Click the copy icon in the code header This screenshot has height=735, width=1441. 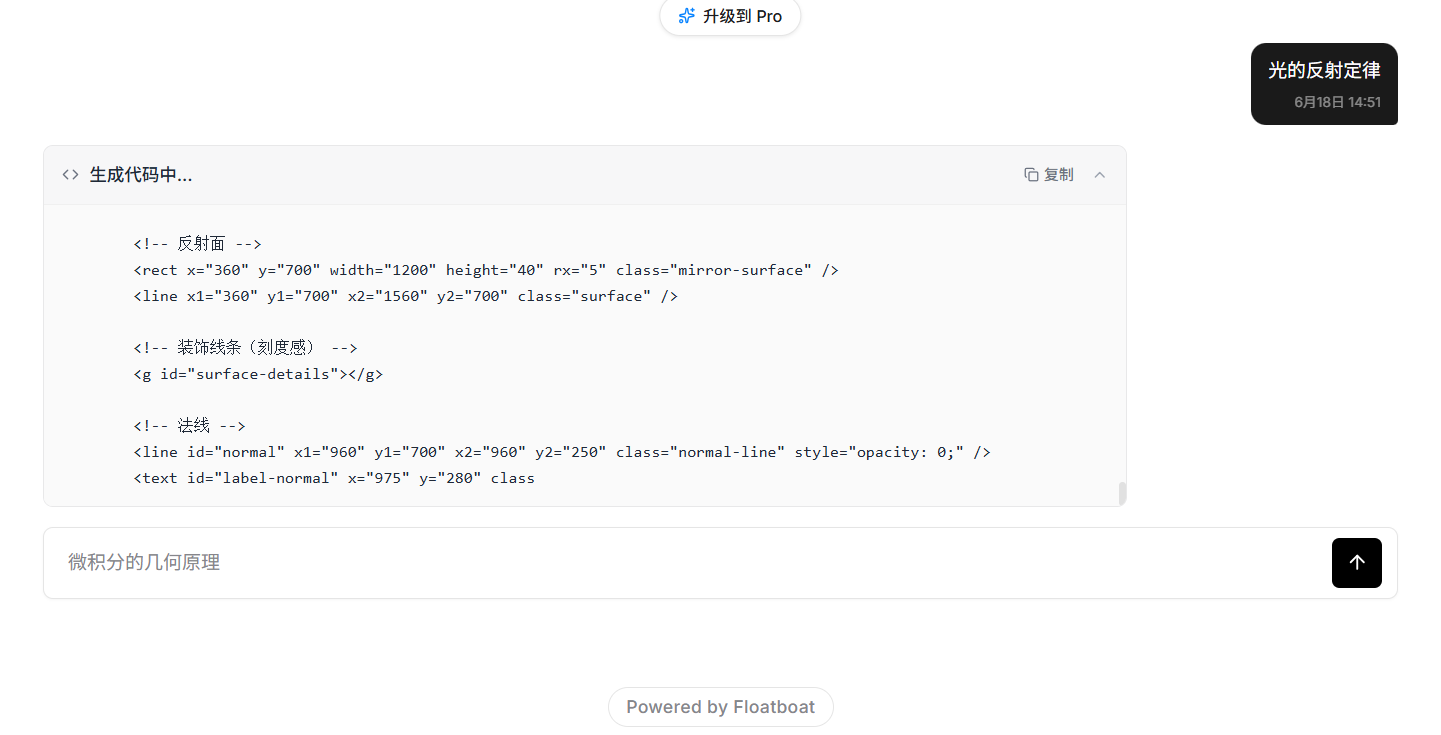1031,175
